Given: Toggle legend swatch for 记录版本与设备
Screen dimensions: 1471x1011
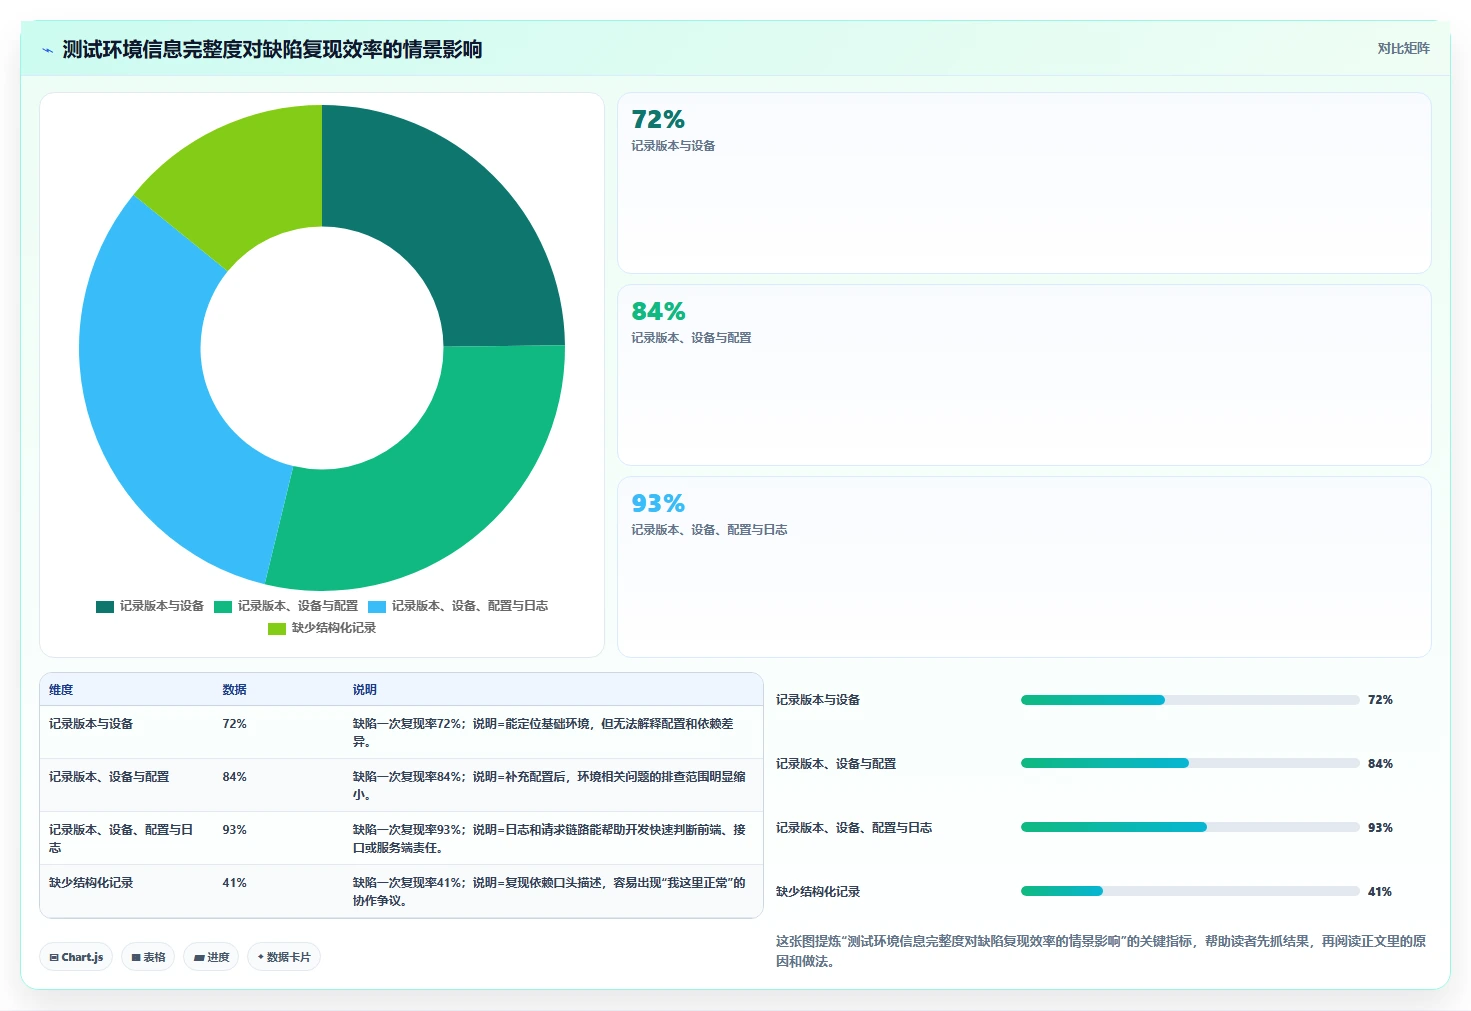Looking at the screenshot, I should point(104,606).
